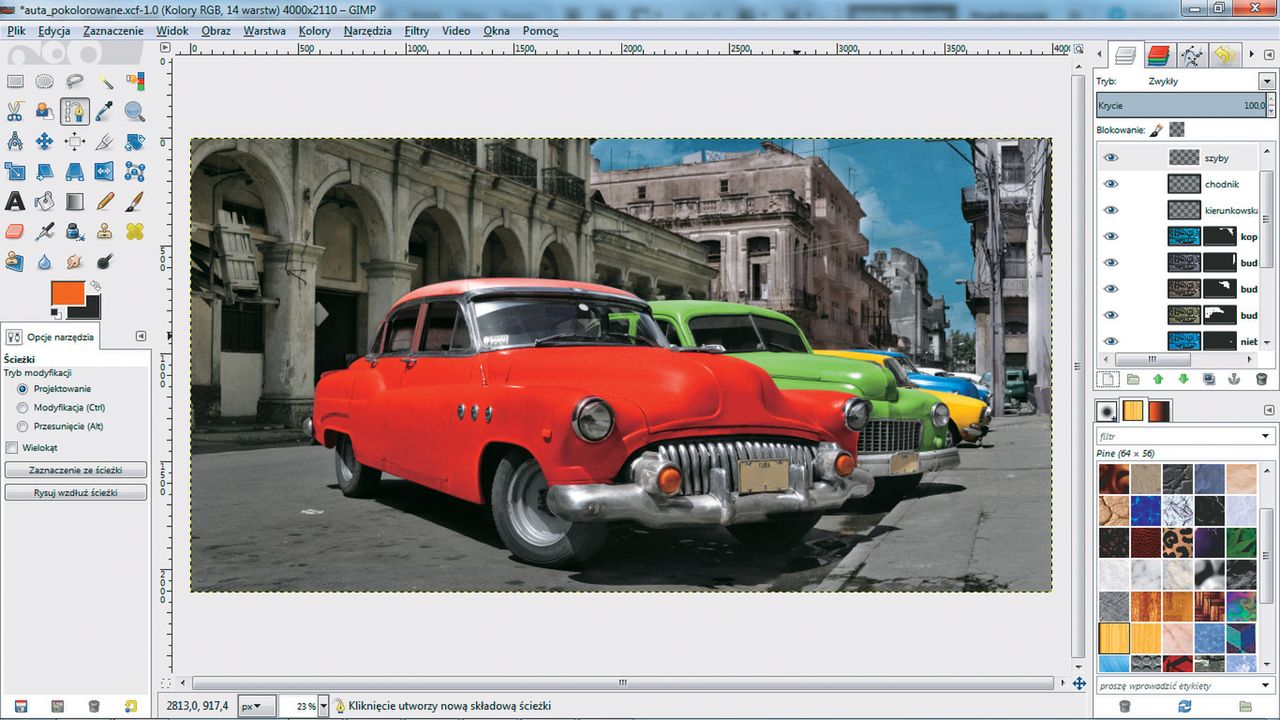This screenshot has height=720, width=1280.
Task: Raise the layer with green up arrow
Action: click(1158, 379)
